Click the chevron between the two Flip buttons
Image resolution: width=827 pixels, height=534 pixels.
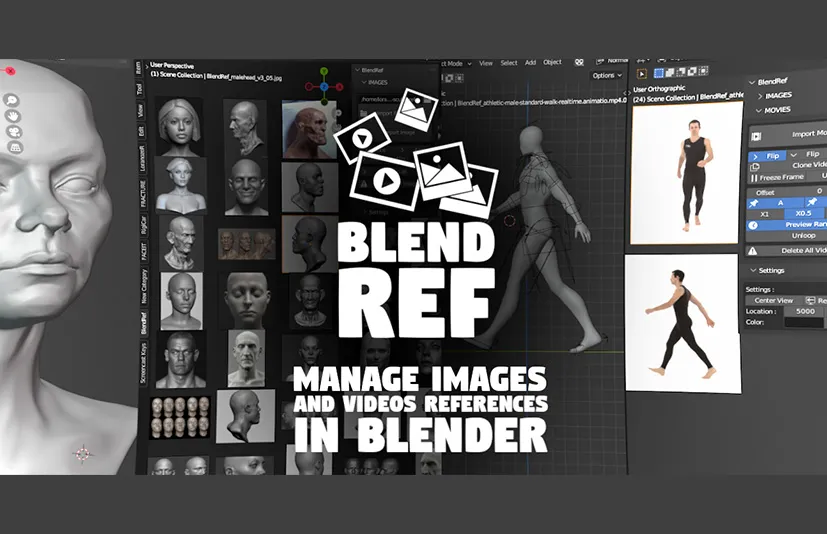coord(793,155)
